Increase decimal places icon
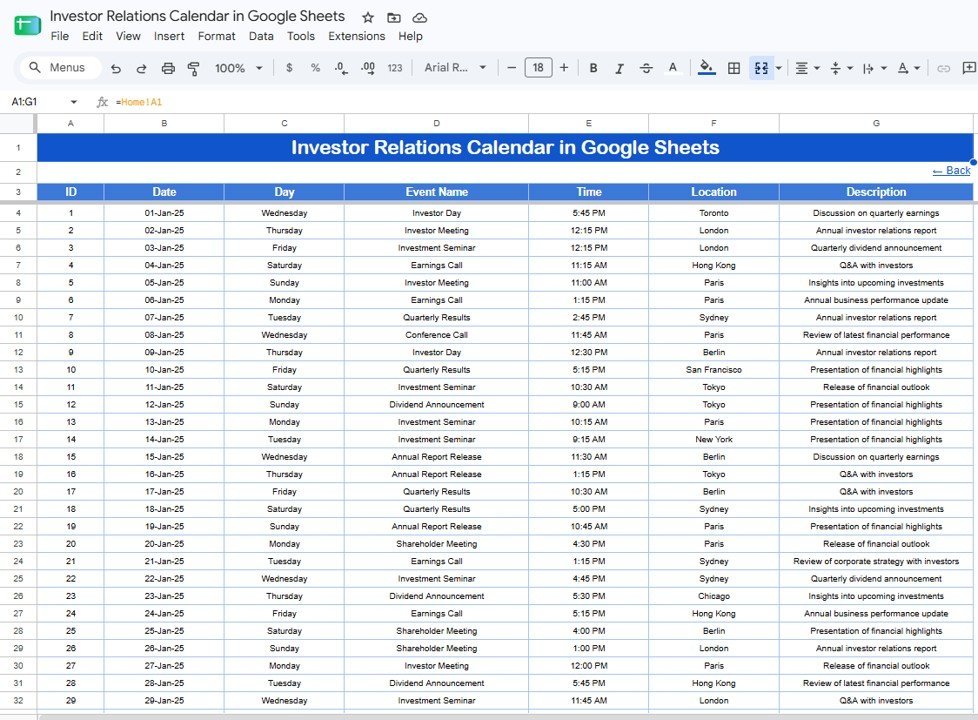 tap(368, 68)
